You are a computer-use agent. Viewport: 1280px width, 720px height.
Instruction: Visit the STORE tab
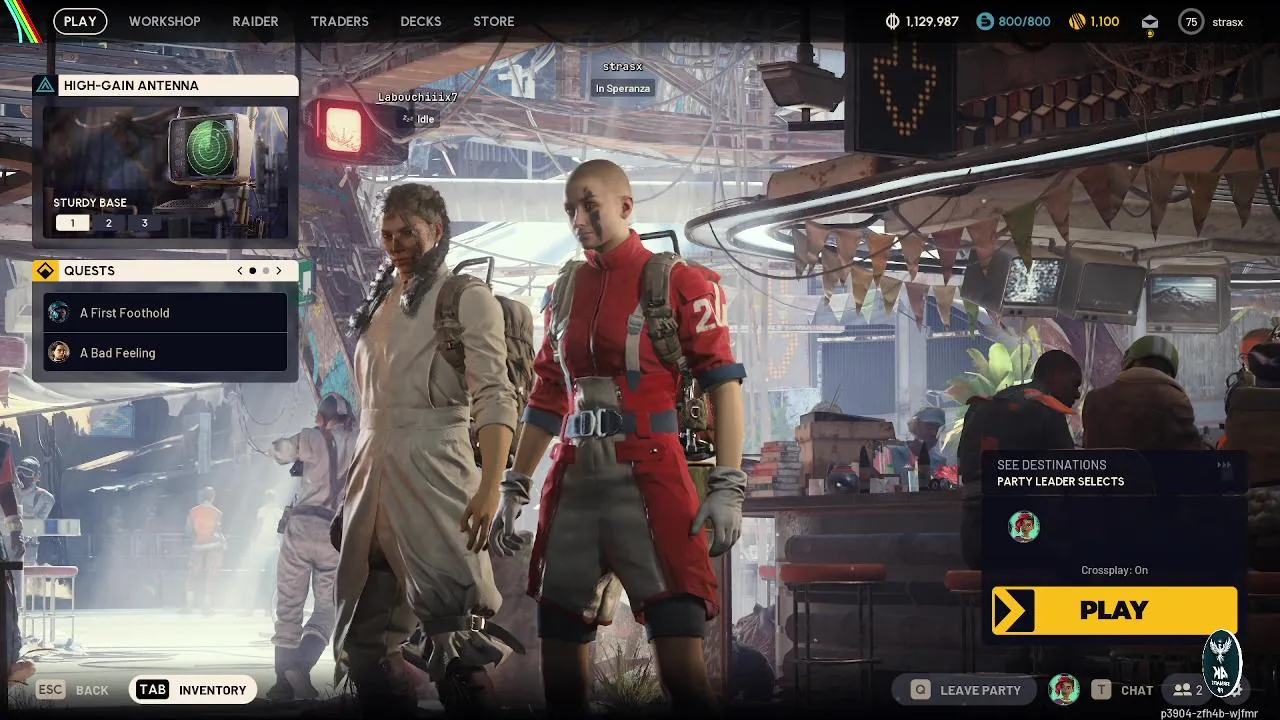pos(494,21)
